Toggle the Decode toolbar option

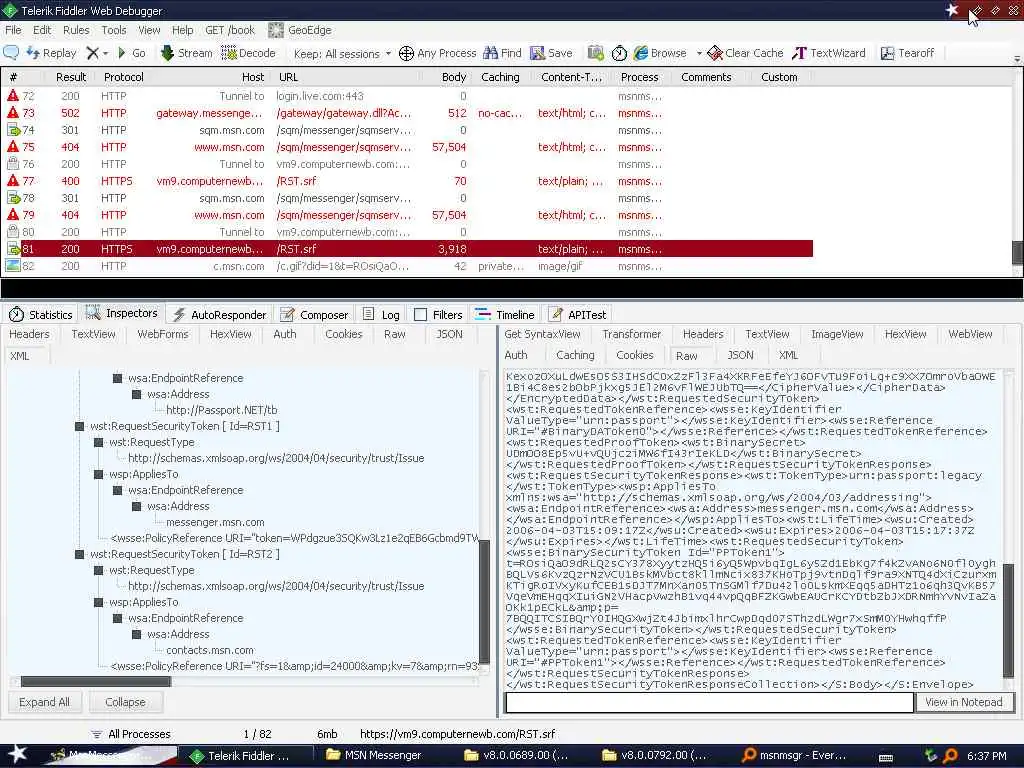(x=249, y=54)
